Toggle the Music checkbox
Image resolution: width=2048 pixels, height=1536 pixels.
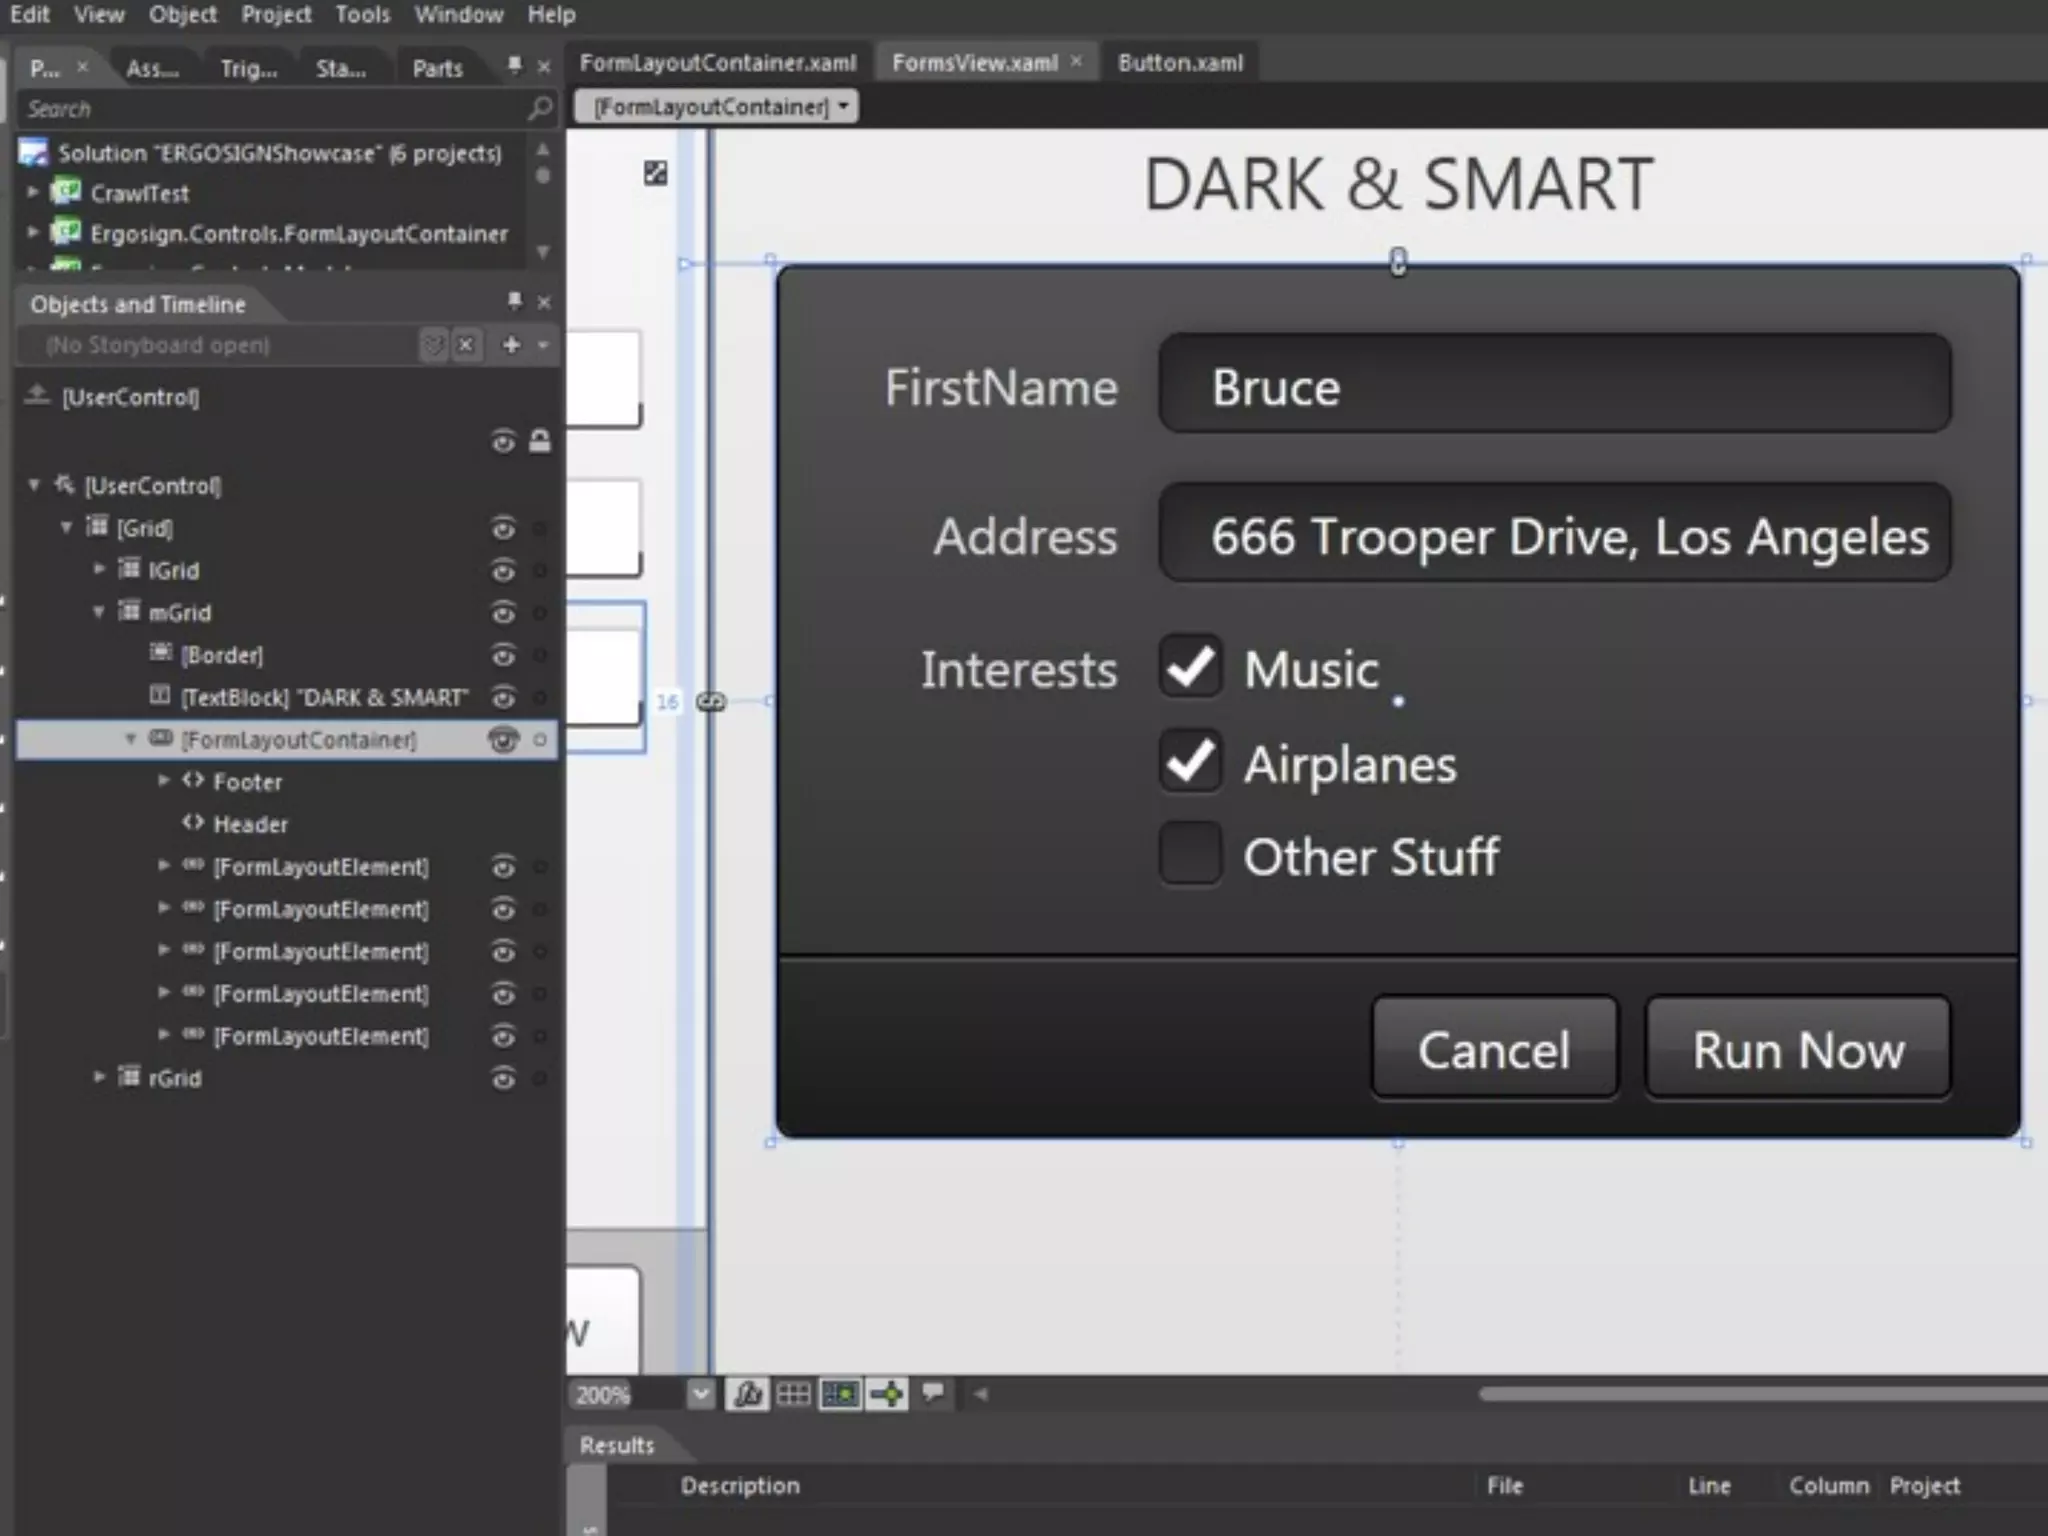(x=1190, y=666)
